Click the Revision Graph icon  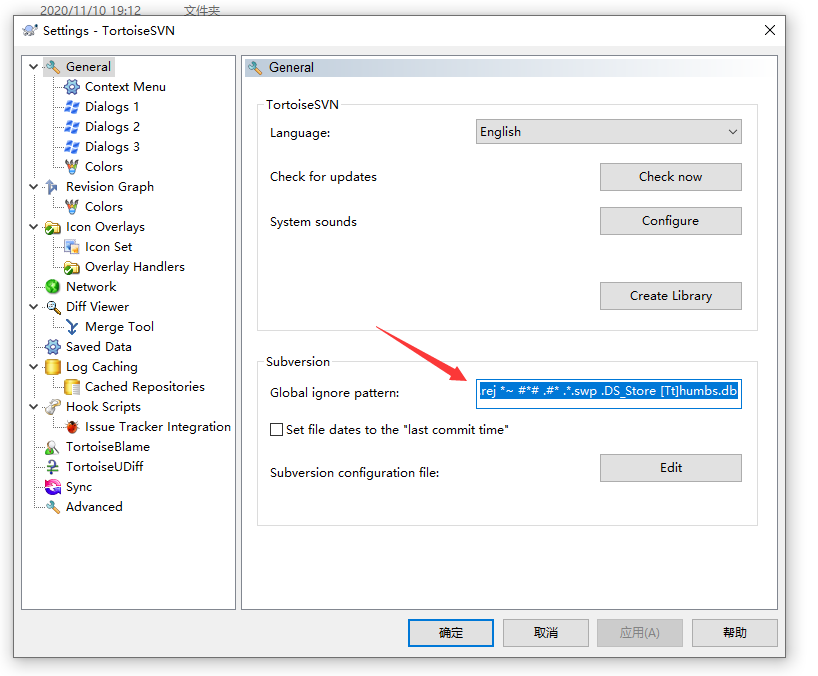(52, 187)
